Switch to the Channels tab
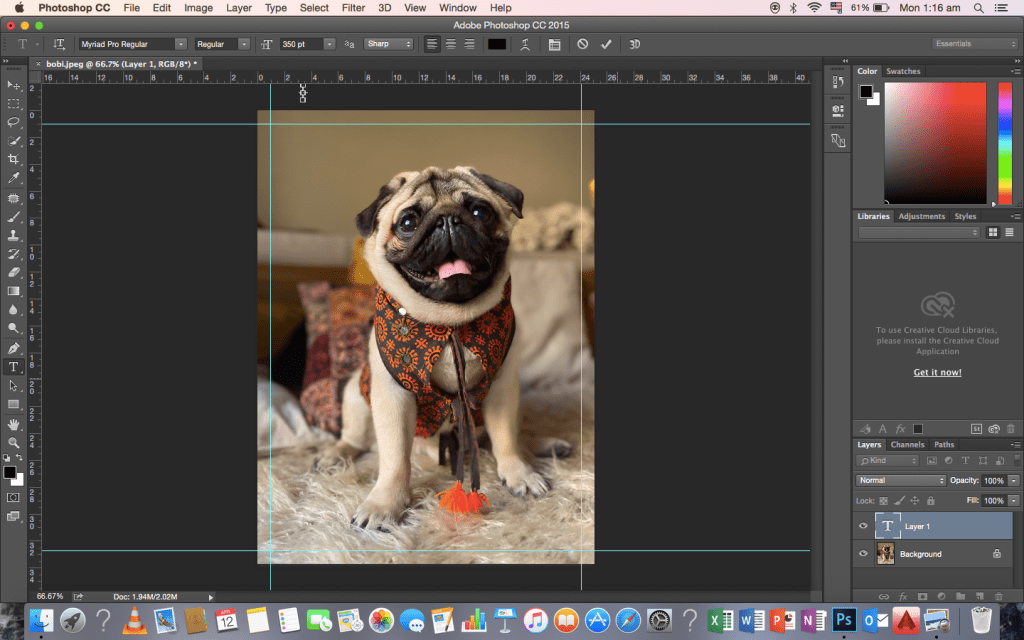The height and width of the screenshot is (640, 1024). tap(907, 445)
